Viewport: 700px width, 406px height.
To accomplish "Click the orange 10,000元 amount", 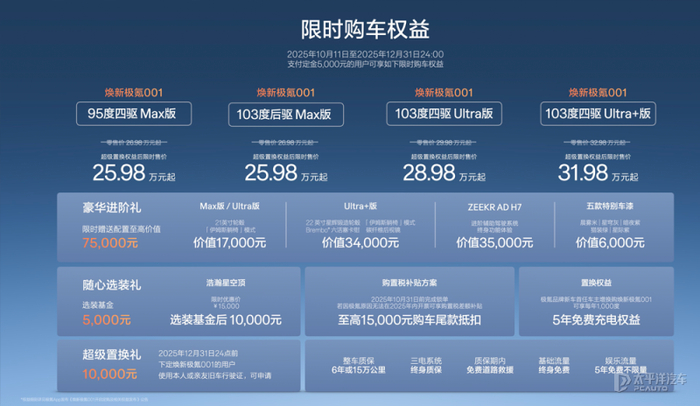I will coord(110,374).
